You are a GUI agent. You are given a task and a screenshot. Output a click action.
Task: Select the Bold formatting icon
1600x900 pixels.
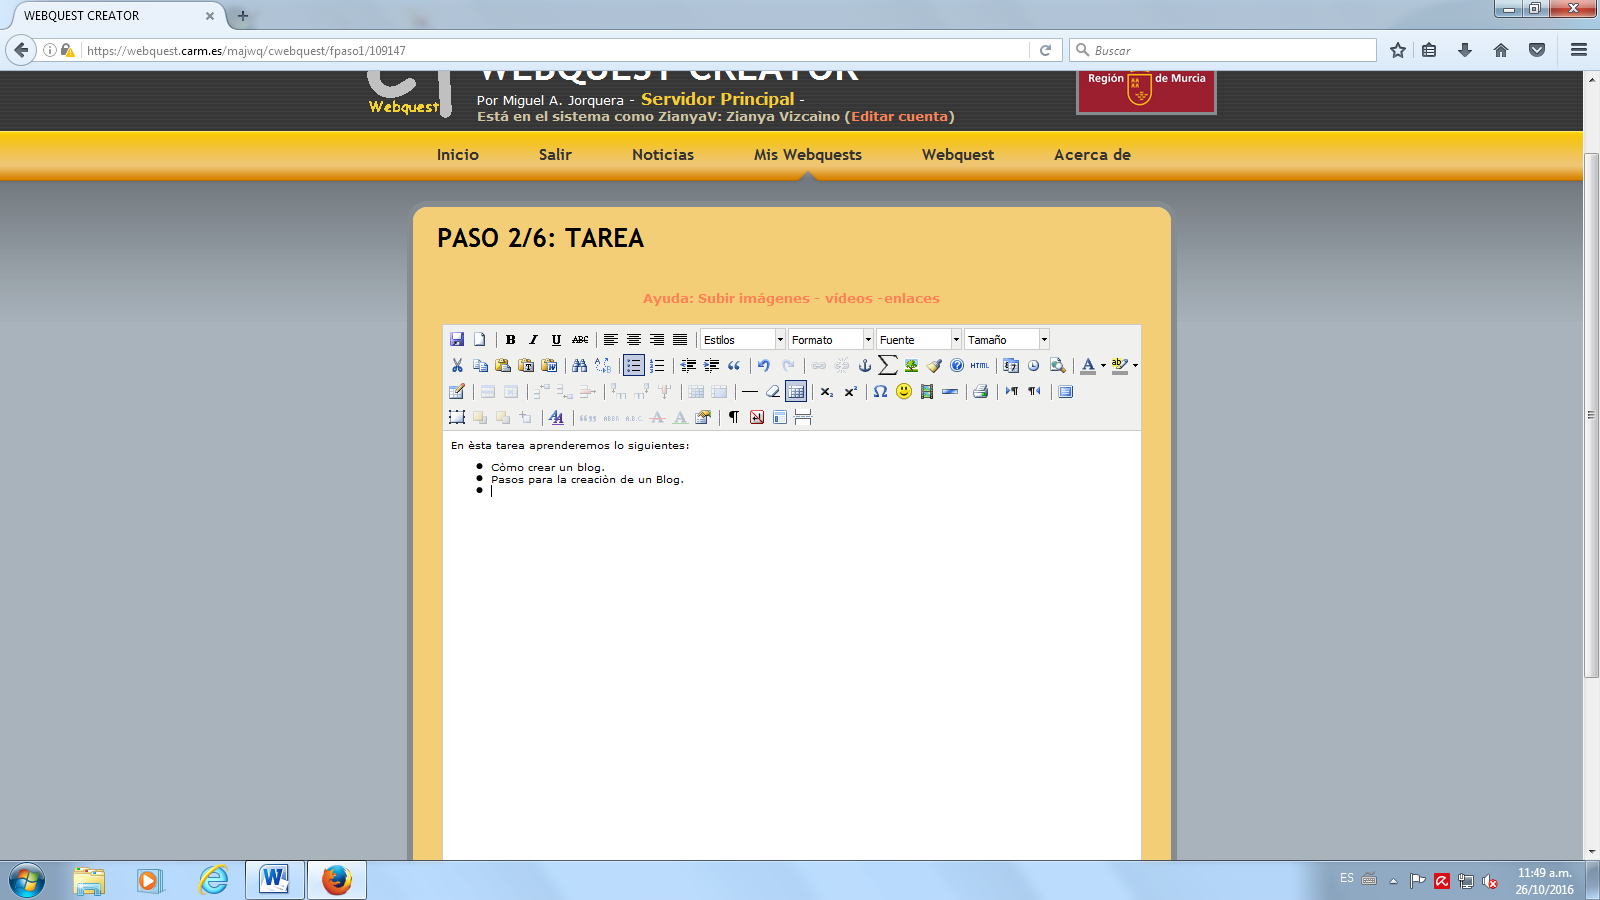coord(509,339)
